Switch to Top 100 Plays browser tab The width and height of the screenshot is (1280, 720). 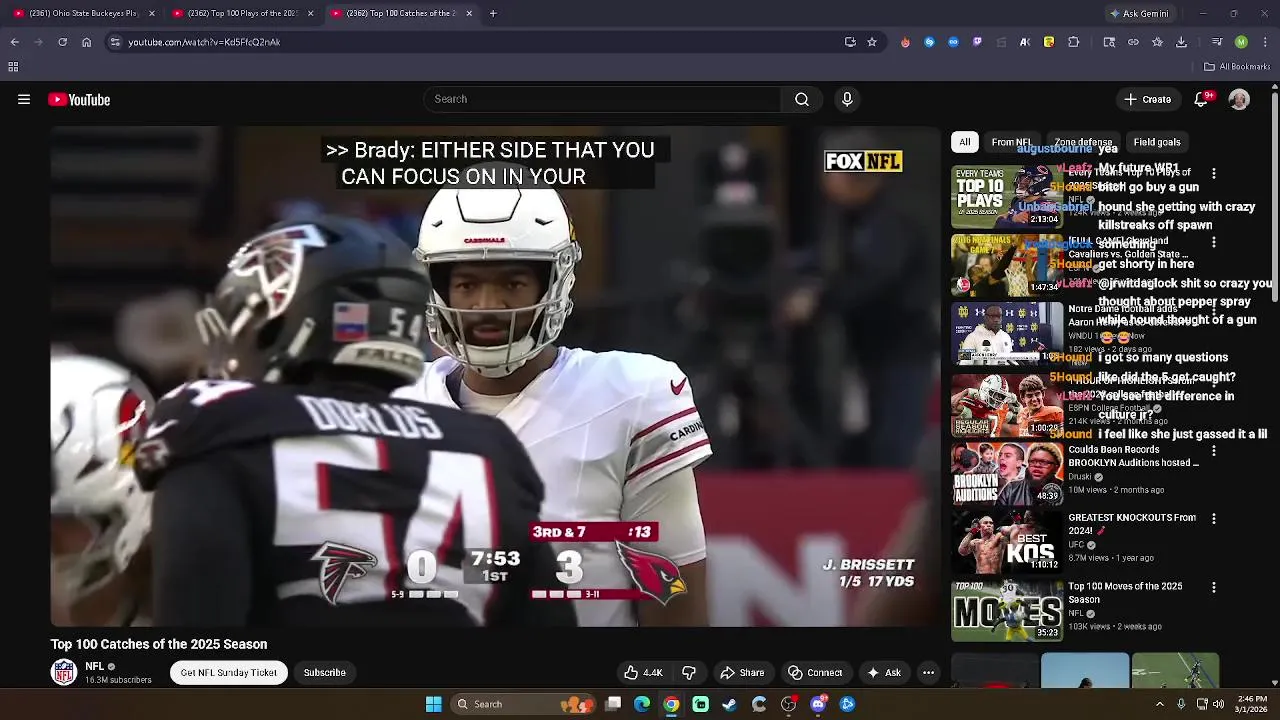pyautogui.click(x=241, y=13)
